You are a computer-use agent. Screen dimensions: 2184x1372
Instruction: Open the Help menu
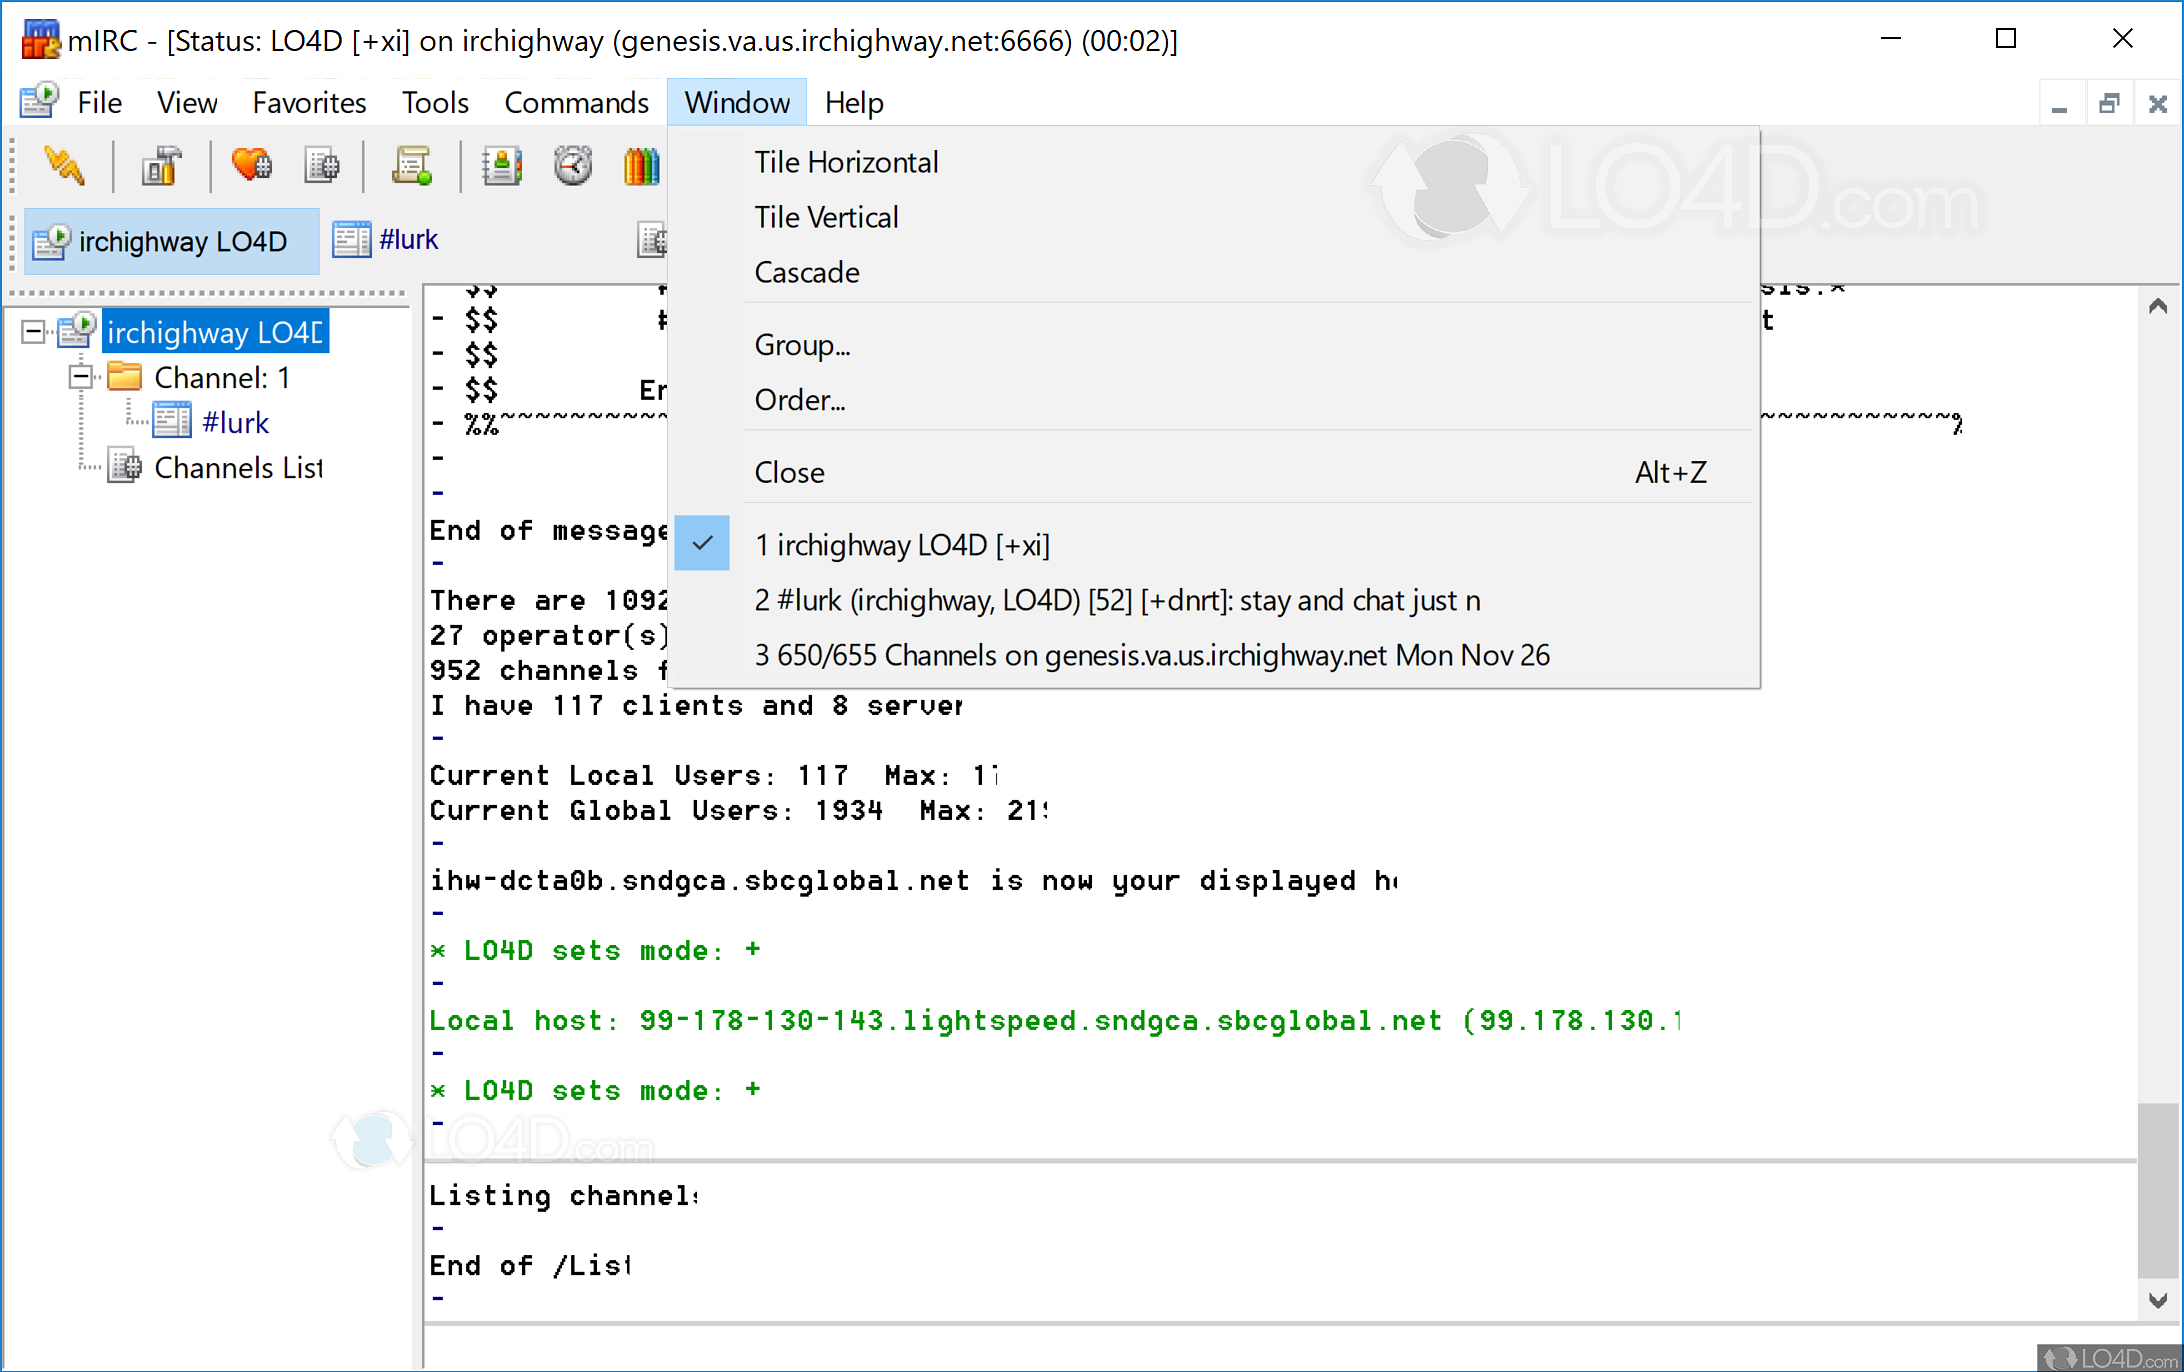tap(854, 102)
